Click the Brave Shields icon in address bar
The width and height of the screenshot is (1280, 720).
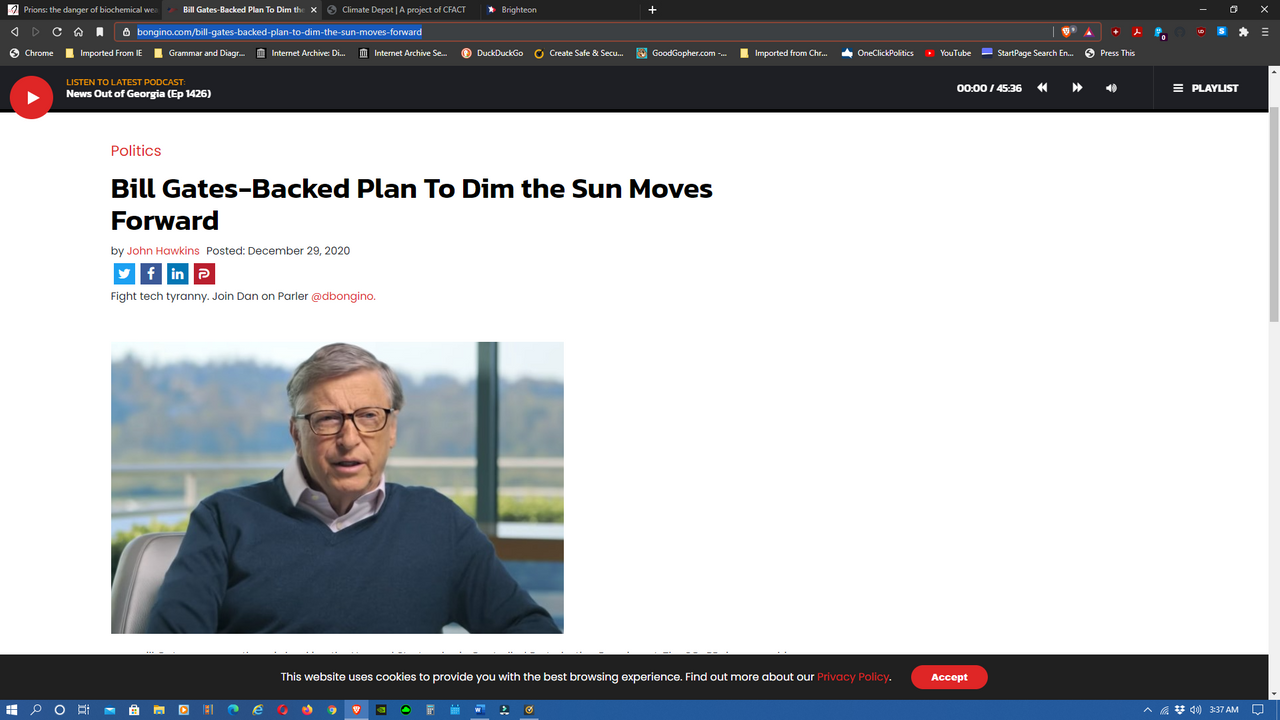[1069, 32]
